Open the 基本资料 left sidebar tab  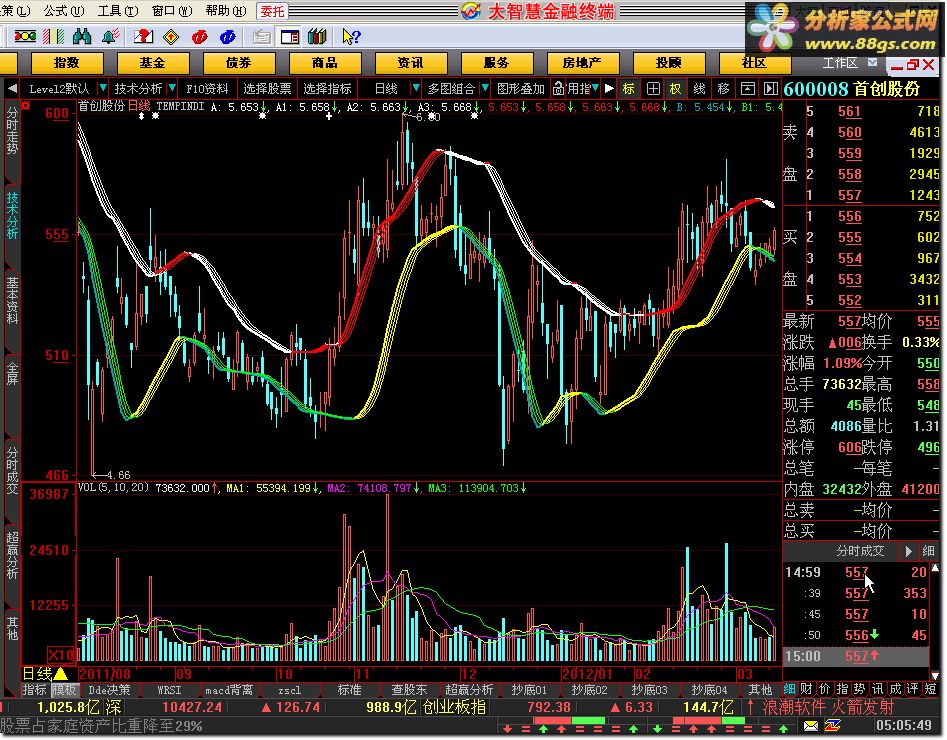(12, 300)
